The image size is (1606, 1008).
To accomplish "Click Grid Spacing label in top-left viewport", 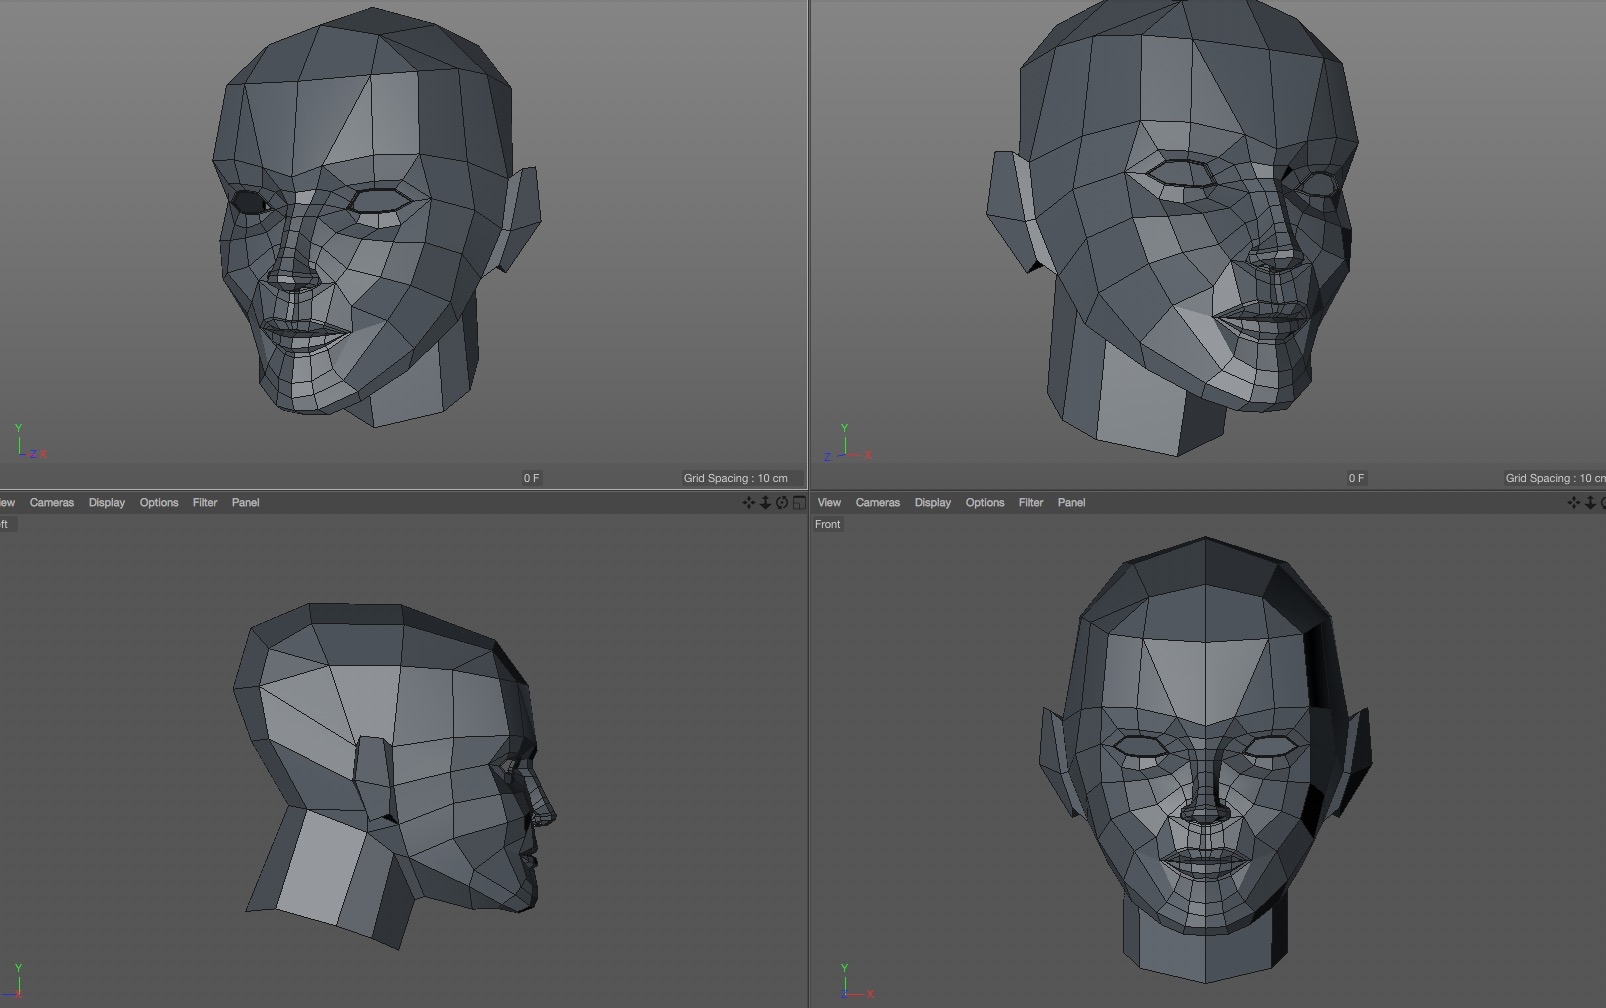I will click(x=735, y=478).
